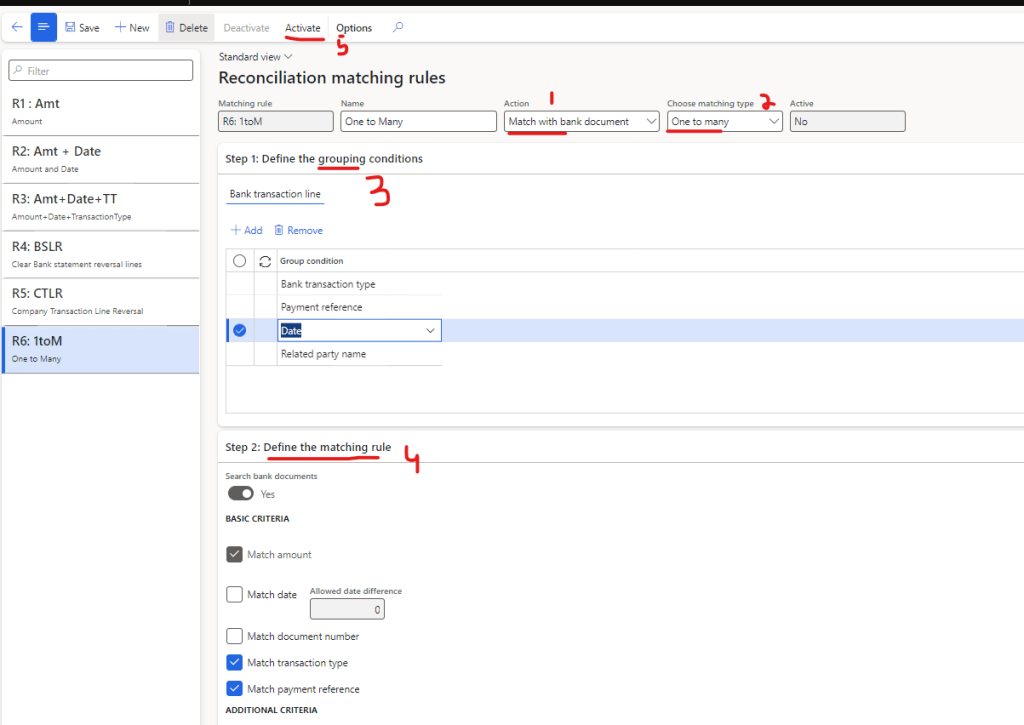Viewport: 1024px width, 725px height.
Task: Uncheck Match payment reference checkbox
Action: click(x=235, y=688)
